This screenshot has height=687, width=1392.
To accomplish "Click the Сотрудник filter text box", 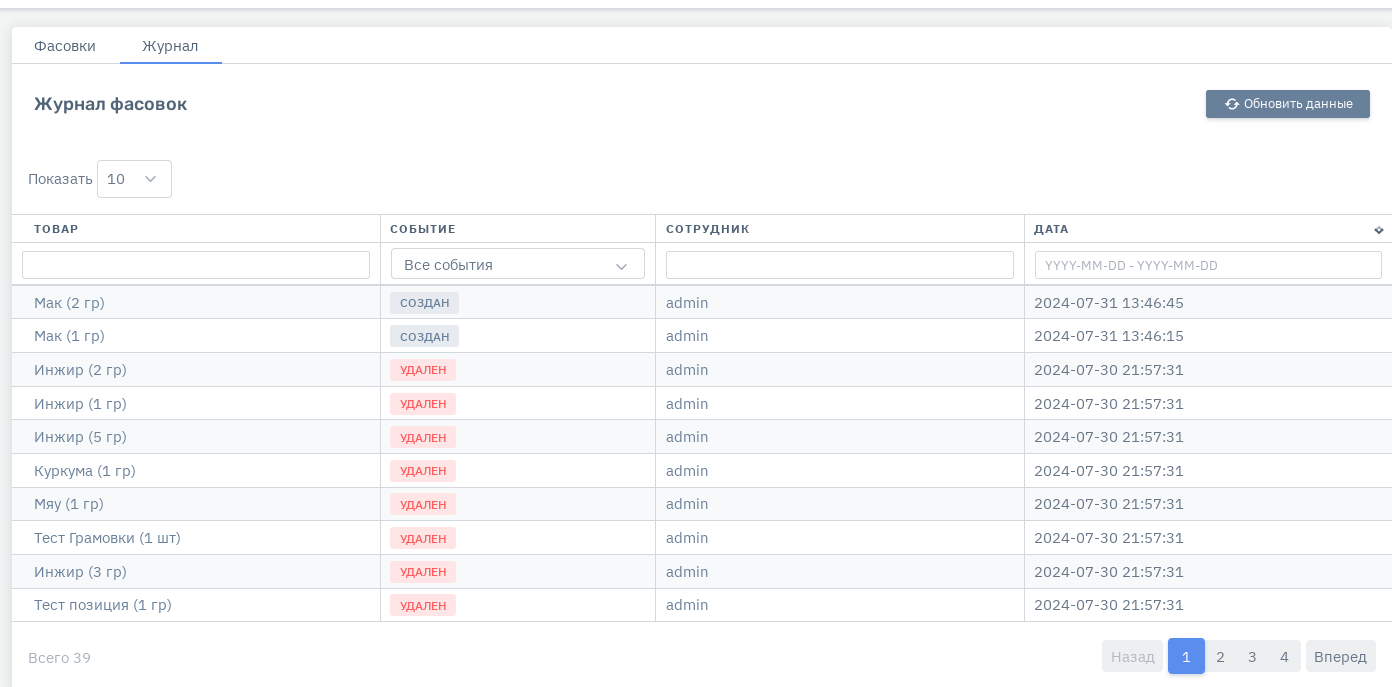I will tap(839, 265).
